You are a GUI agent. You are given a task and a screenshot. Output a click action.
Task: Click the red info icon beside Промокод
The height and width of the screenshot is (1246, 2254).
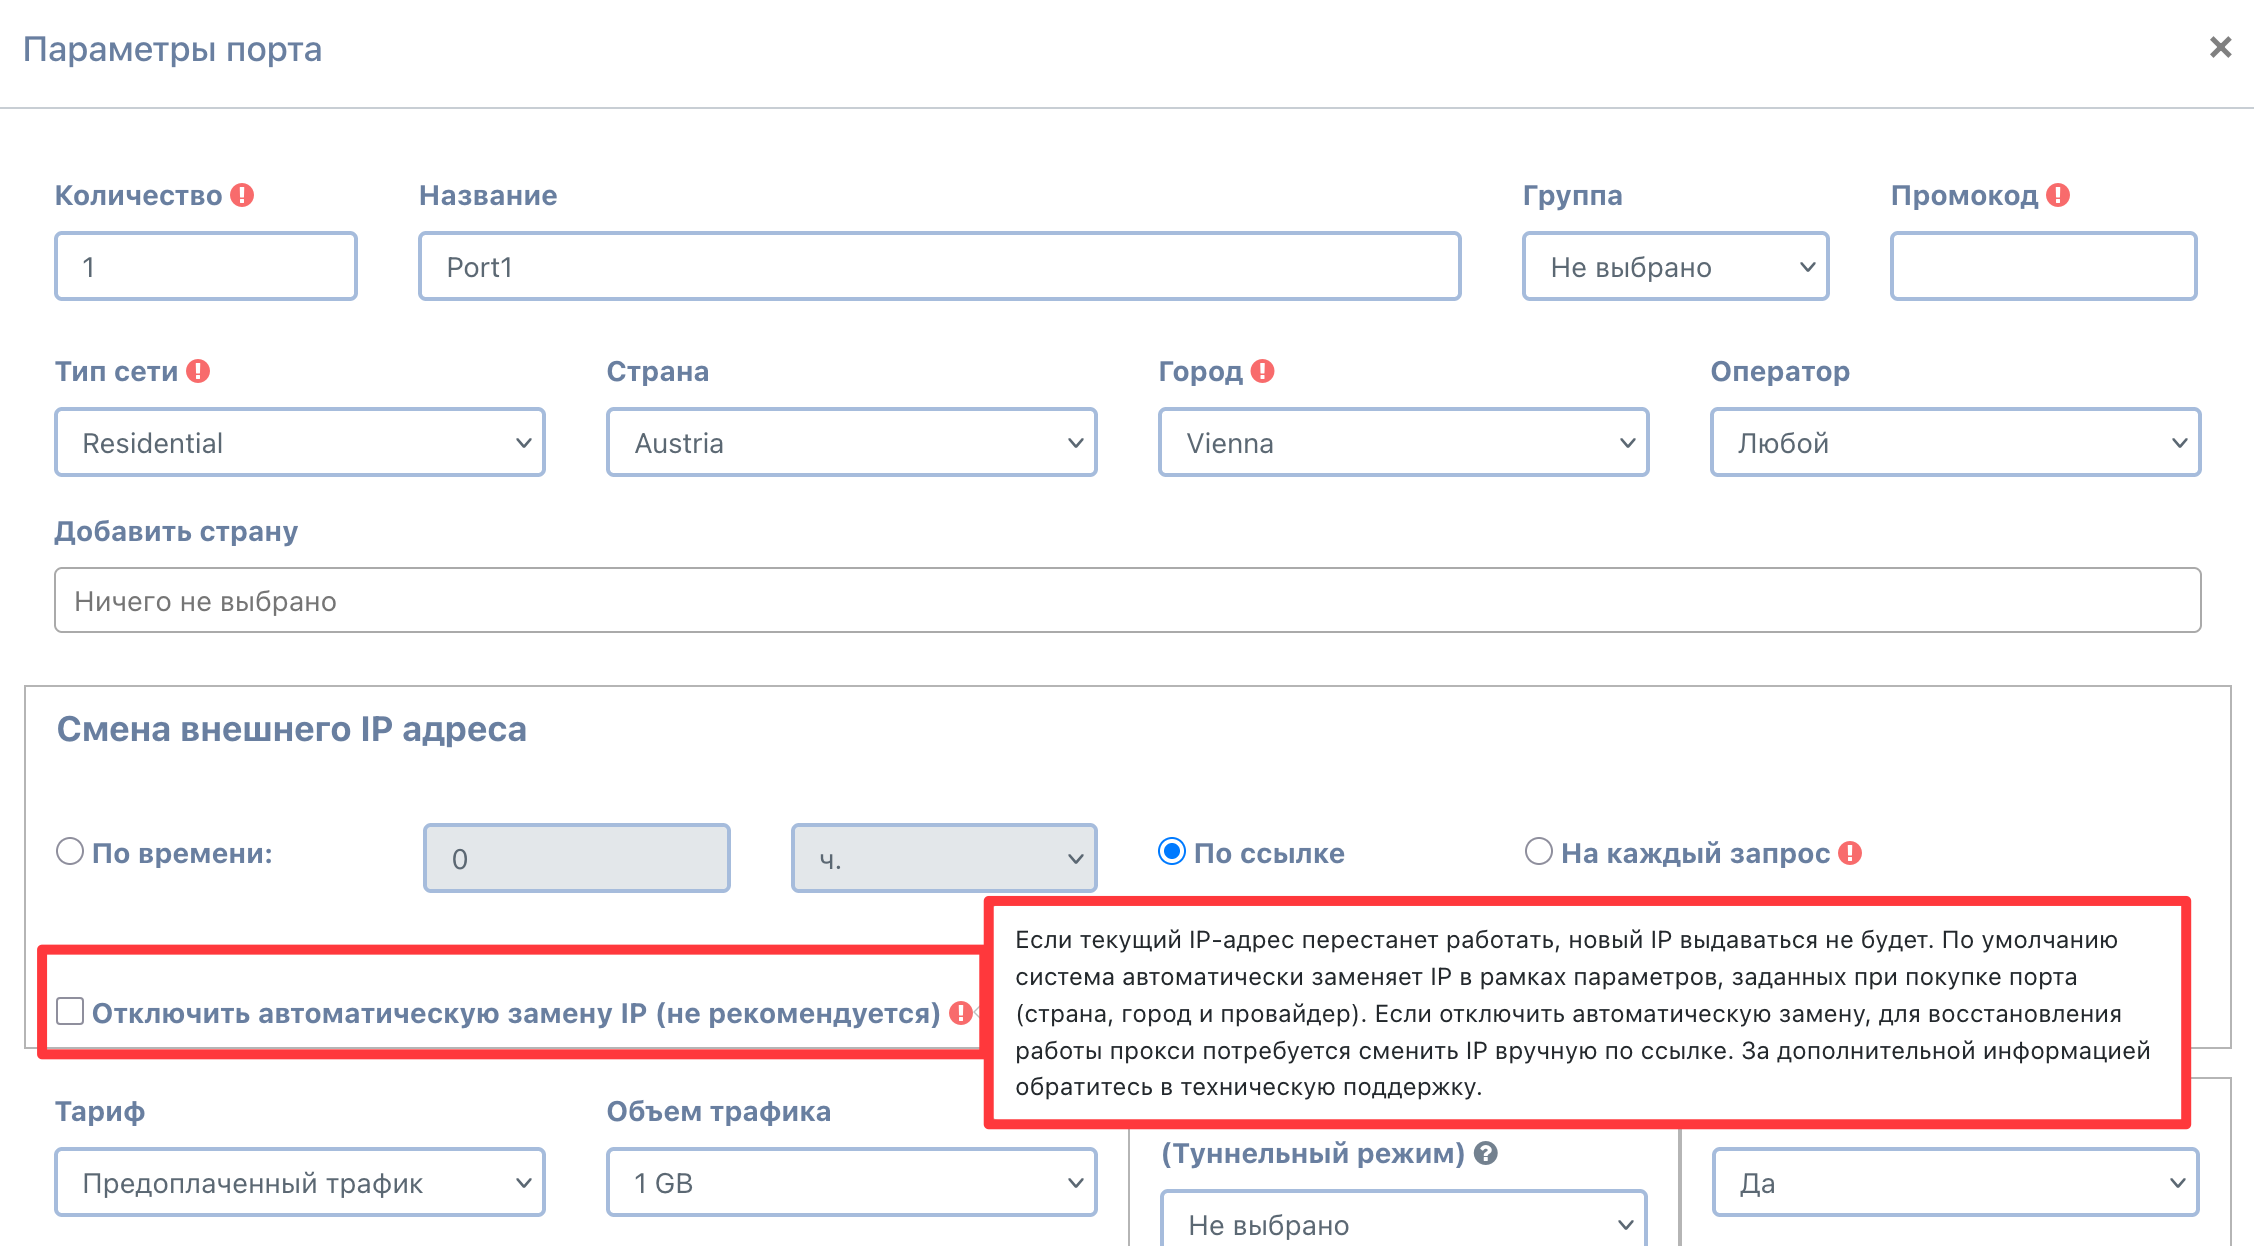point(2058,195)
